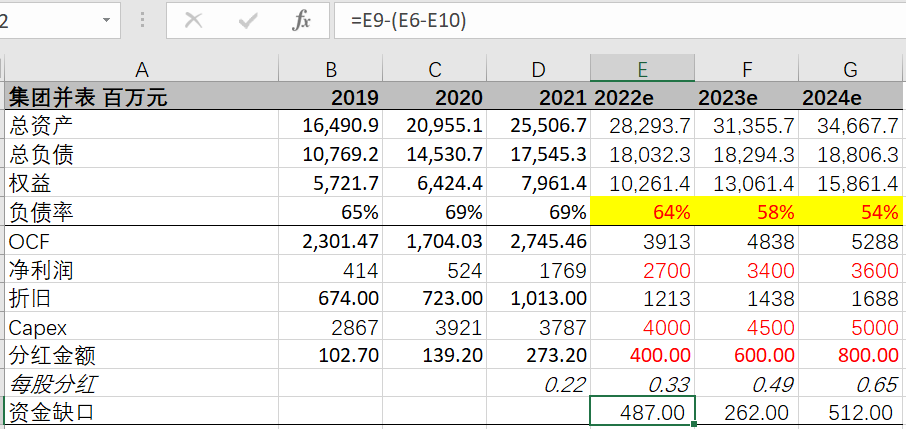Select the 权益 row label
Image resolution: width=906 pixels, height=429 pixels.
[142, 183]
